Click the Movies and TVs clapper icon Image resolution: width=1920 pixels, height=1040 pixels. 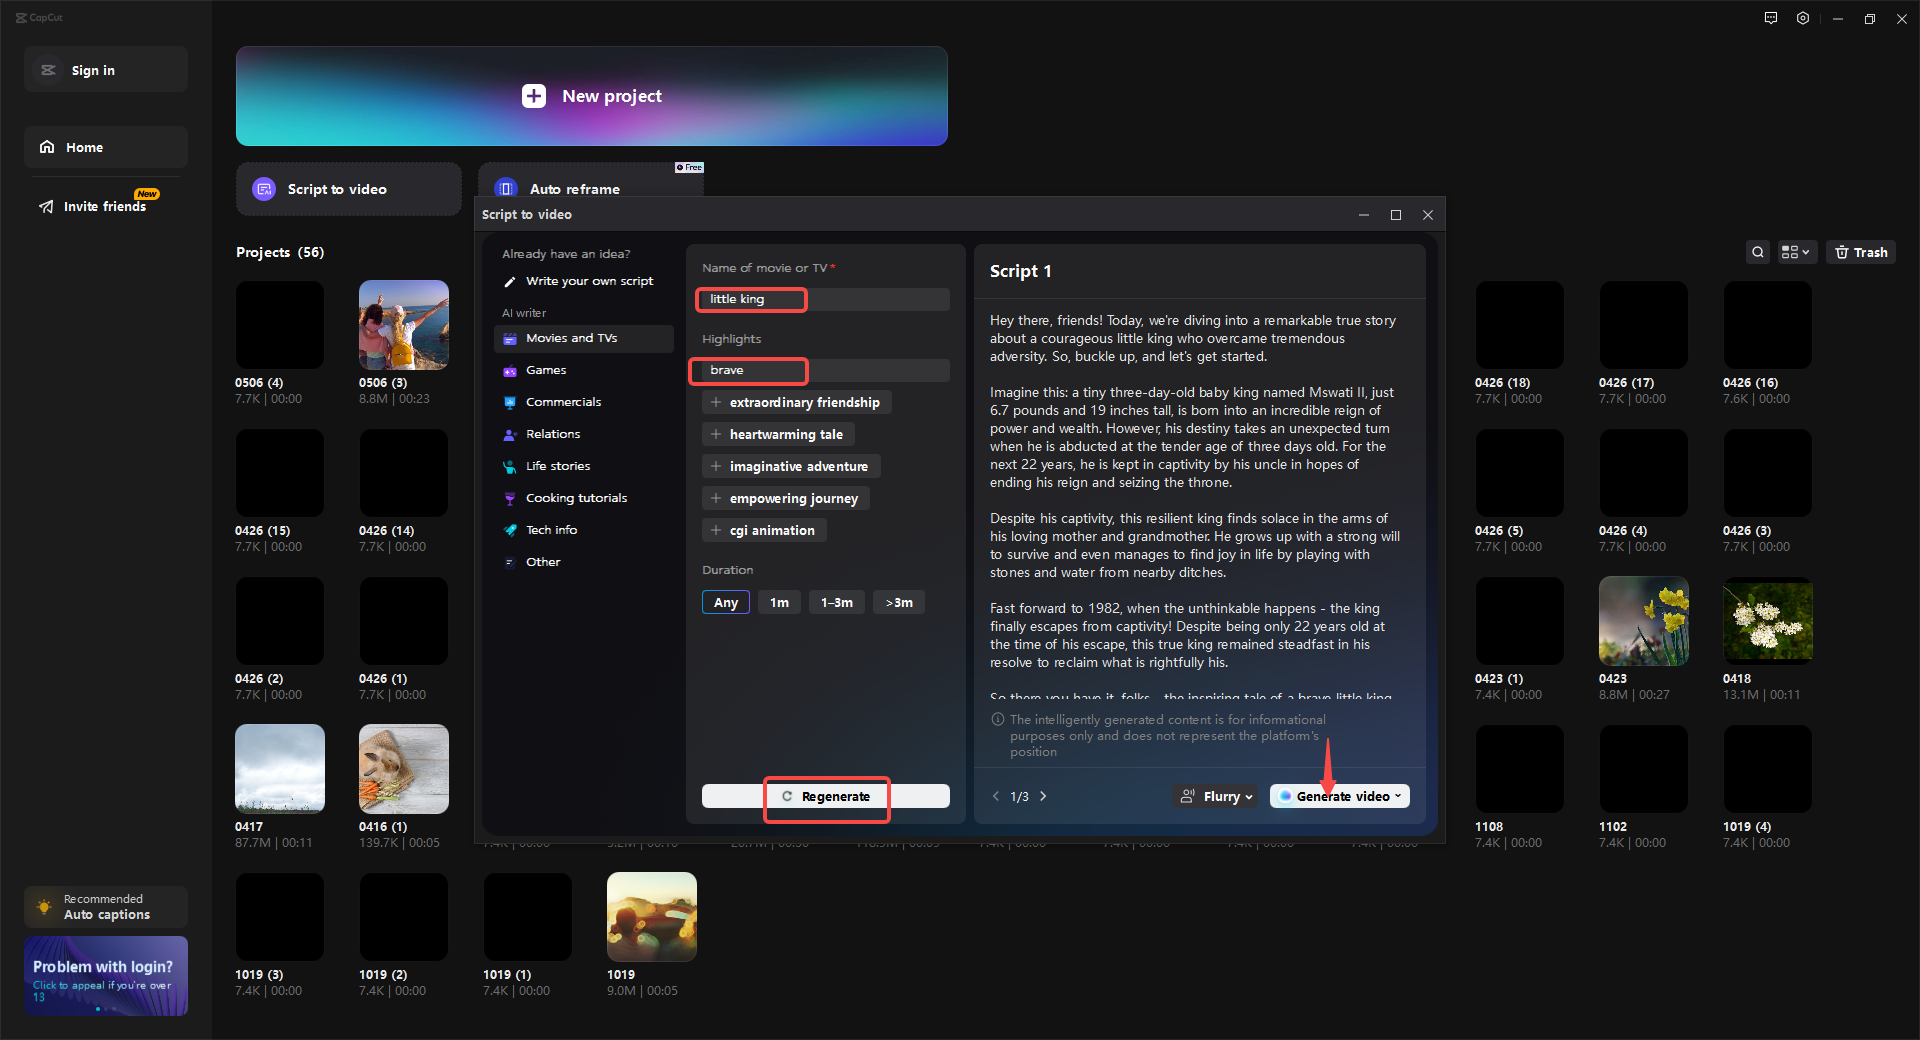[x=510, y=338]
